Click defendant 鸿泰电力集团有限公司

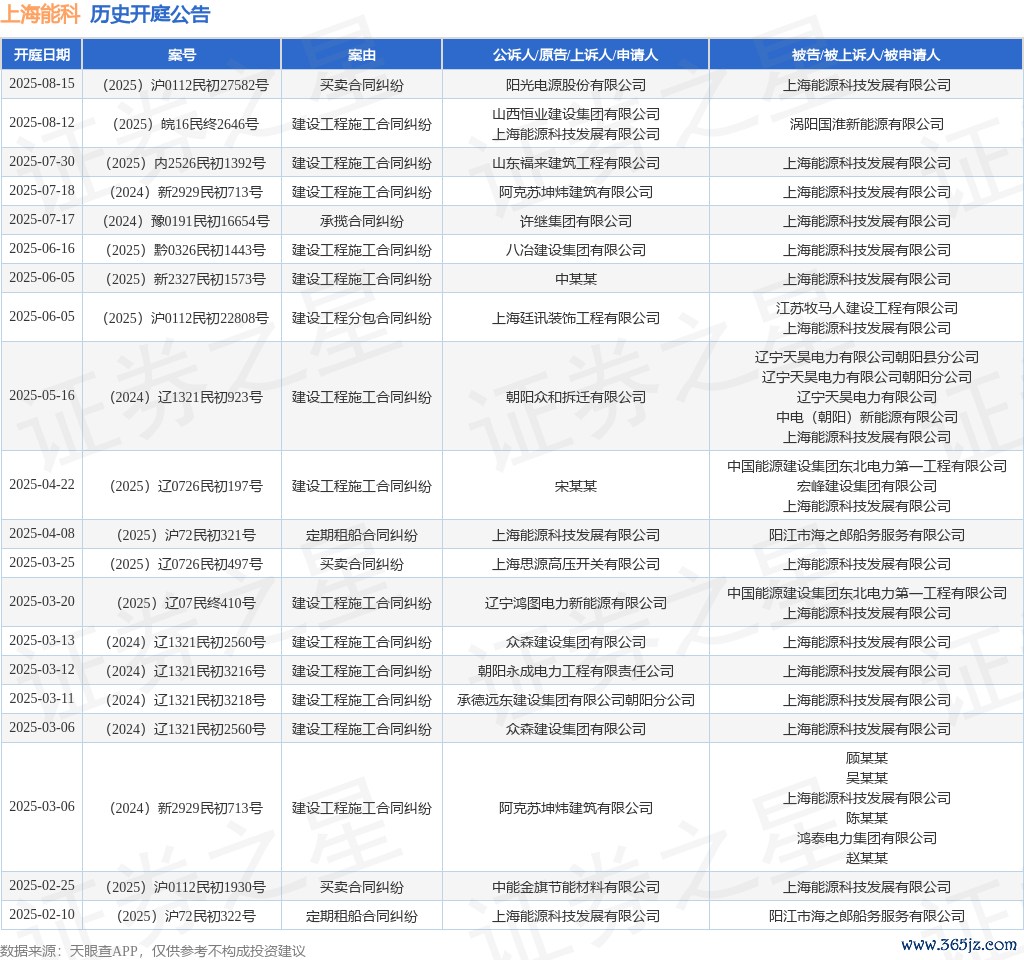[866, 838]
